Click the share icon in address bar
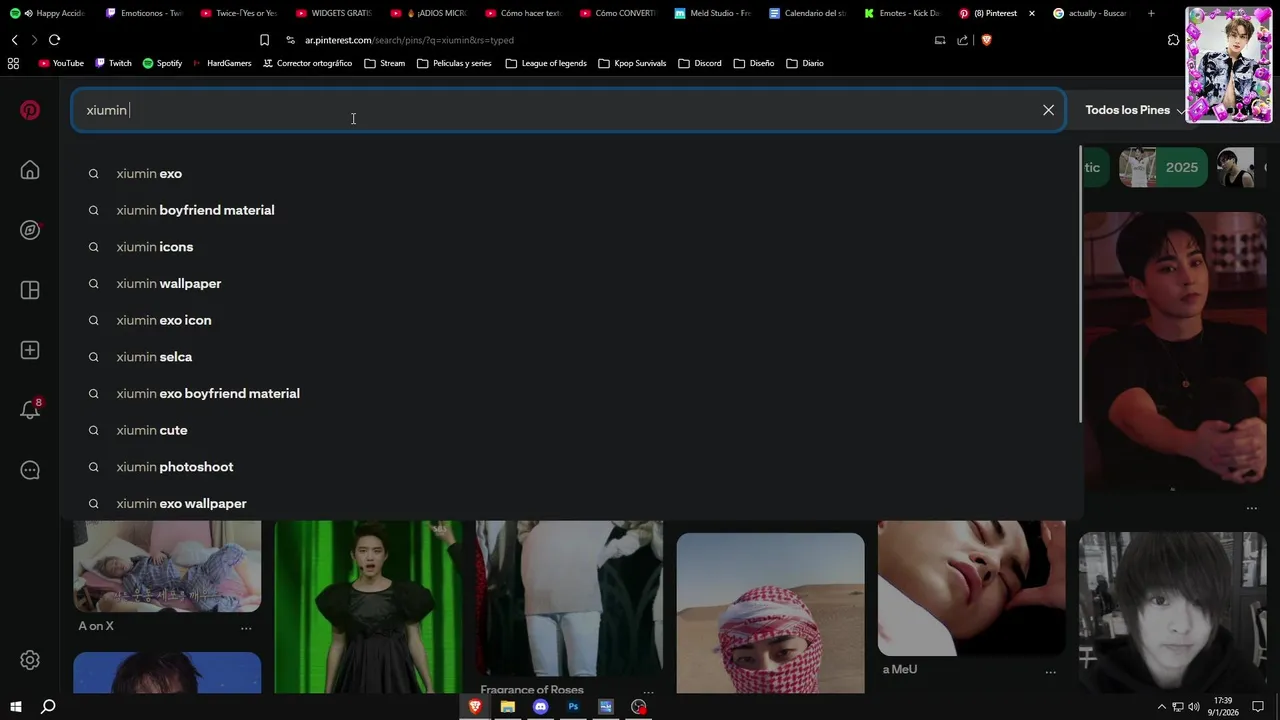Viewport: 1280px width, 720px height. coord(962,40)
